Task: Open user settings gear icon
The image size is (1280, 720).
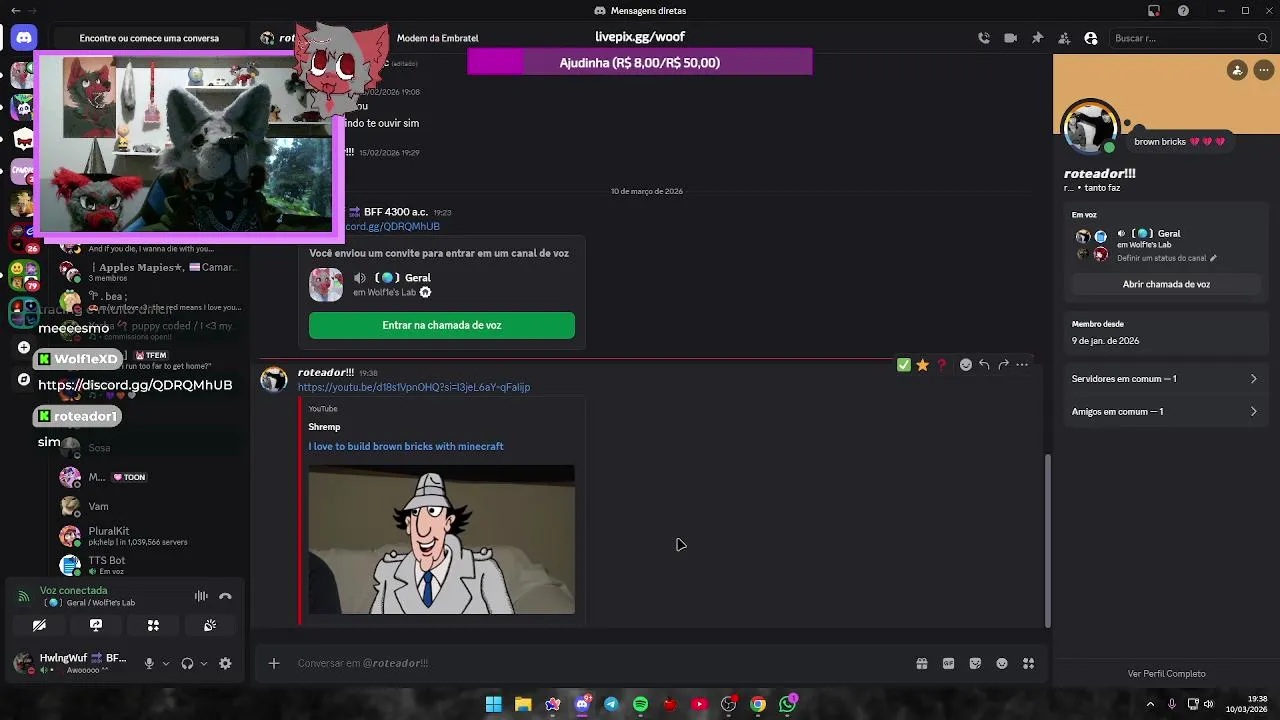Action: pos(225,663)
